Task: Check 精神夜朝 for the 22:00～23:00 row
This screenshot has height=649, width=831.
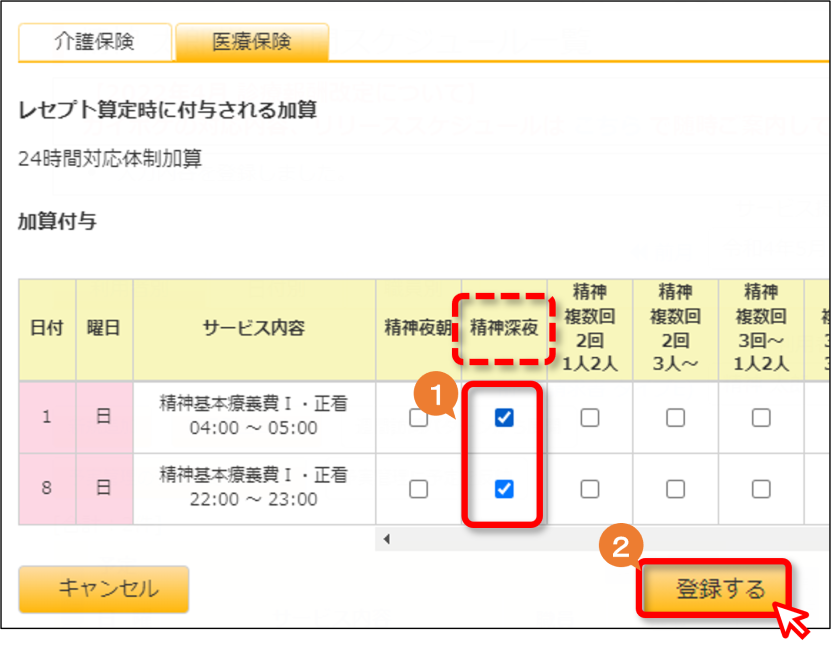Action: 419,488
